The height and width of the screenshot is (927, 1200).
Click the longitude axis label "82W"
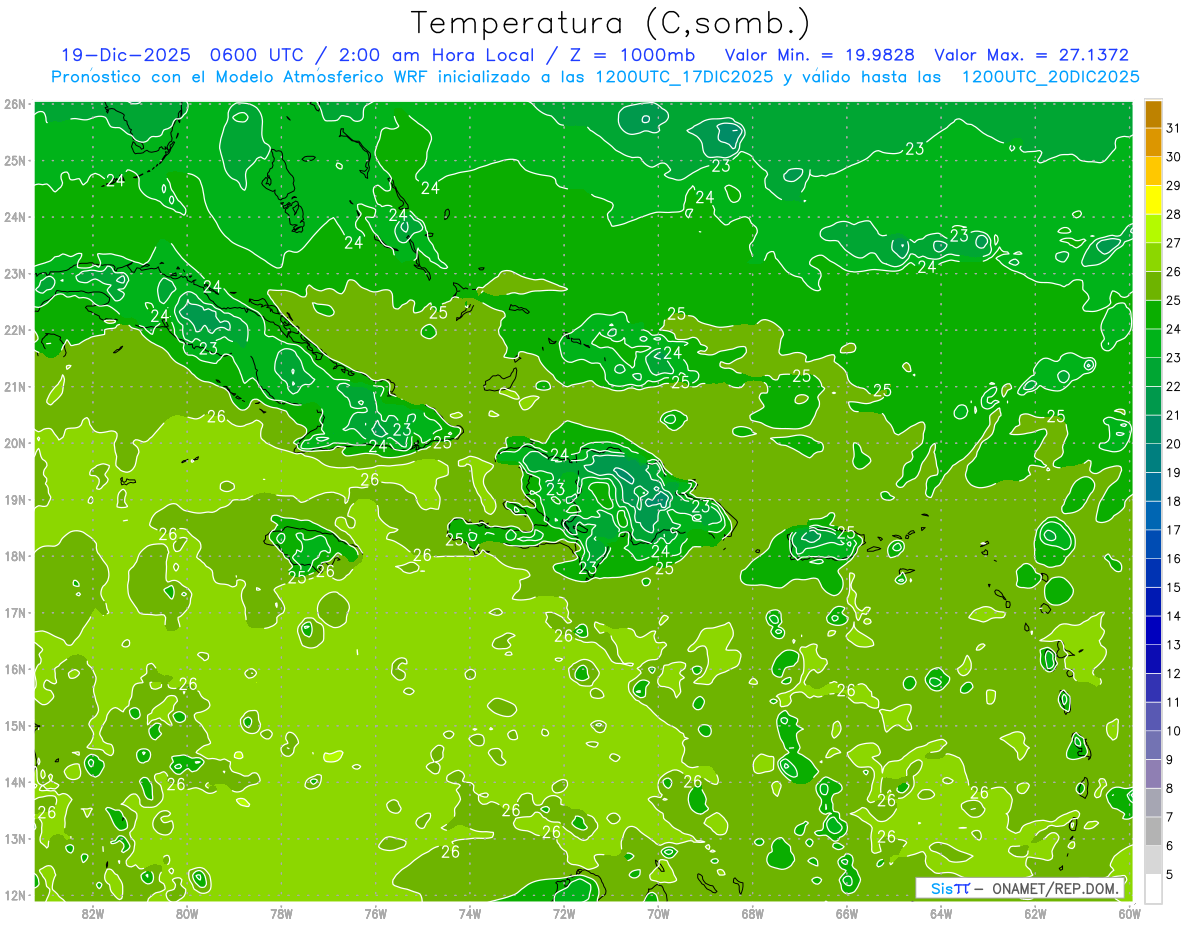[x=93, y=913]
